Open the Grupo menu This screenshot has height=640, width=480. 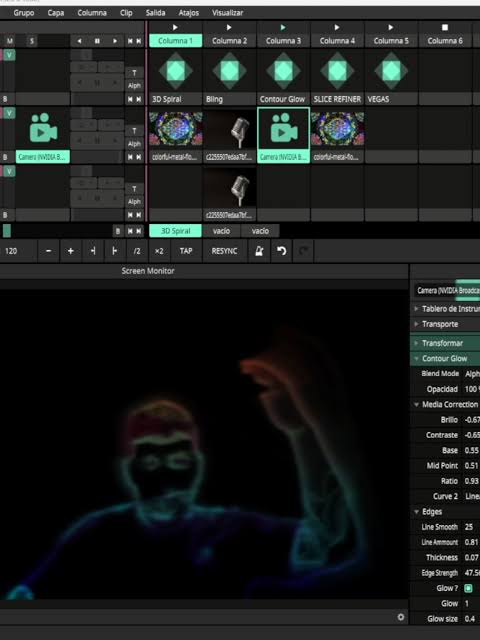24,13
